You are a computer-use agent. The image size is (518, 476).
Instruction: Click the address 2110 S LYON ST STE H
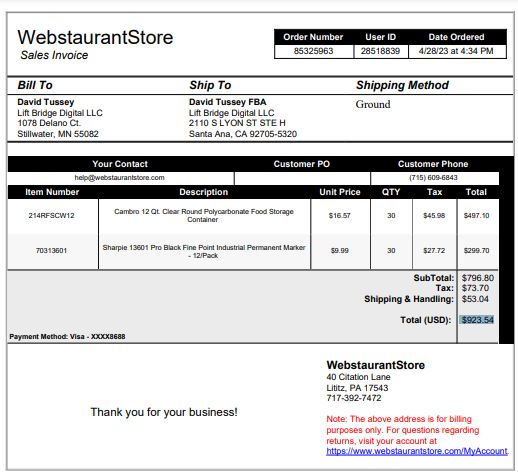click(x=237, y=123)
